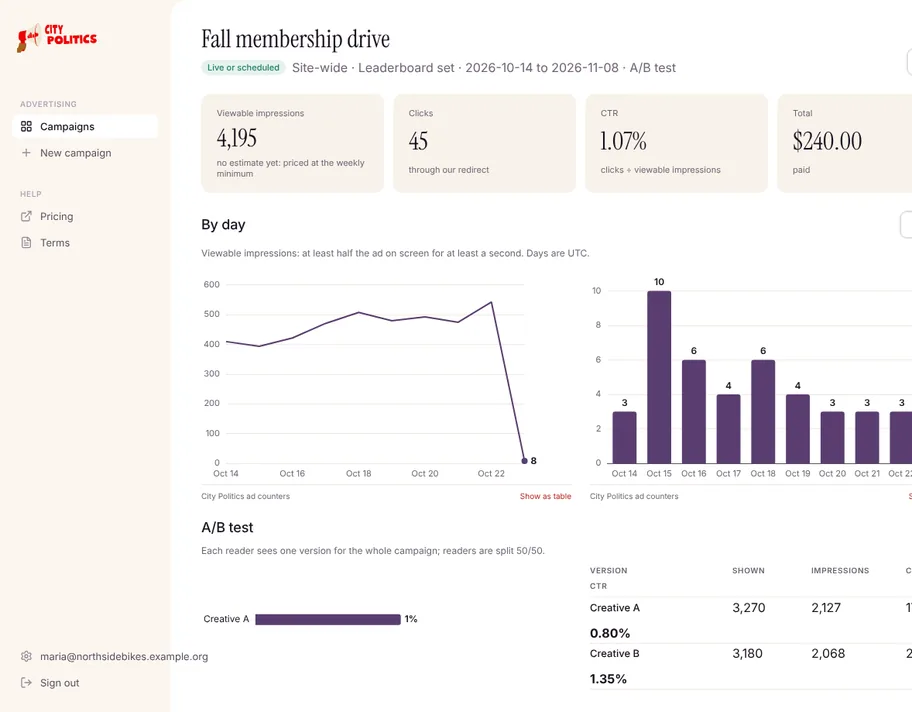Click the campaign date range text
This screenshot has width=912, height=712.
click(x=542, y=68)
